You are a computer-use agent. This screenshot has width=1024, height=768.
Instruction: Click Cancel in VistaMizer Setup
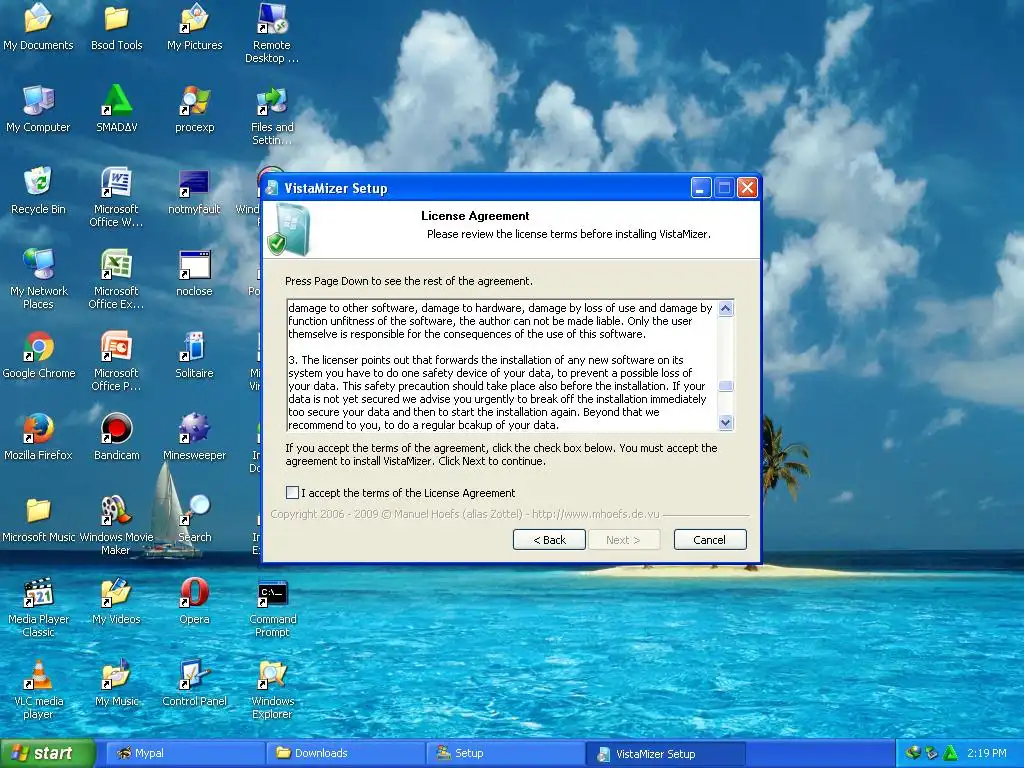pyautogui.click(x=709, y=539)
